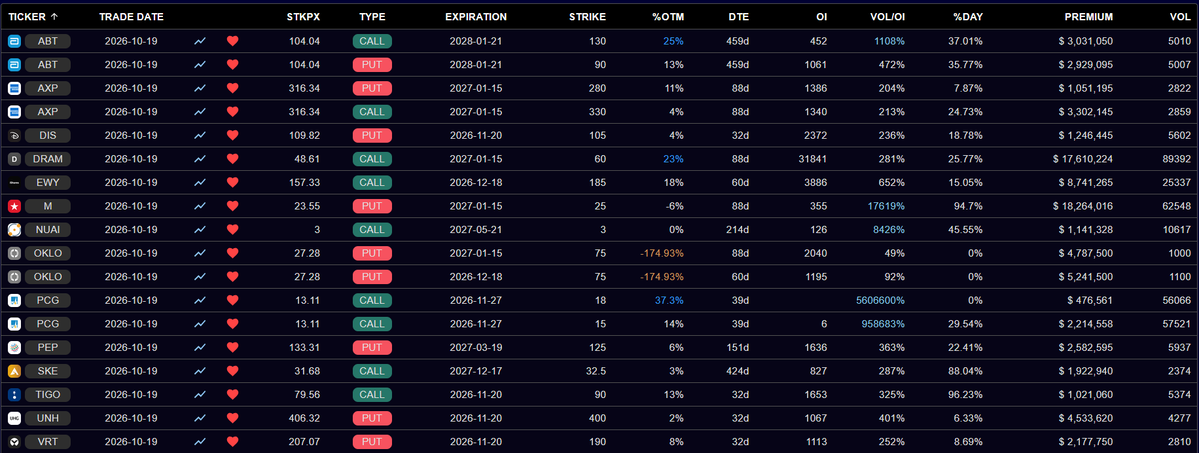Image resolution: width=1199 pixels, height=453 pixels.
Task: Click the DIS company logo icon
Action: 14,135
